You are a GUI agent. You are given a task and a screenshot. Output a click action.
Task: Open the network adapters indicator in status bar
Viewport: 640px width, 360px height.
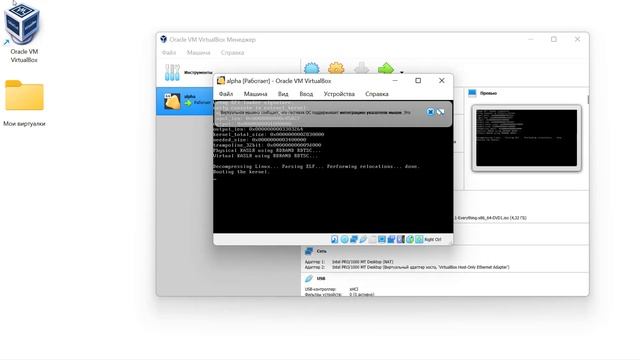coord(353,239)
